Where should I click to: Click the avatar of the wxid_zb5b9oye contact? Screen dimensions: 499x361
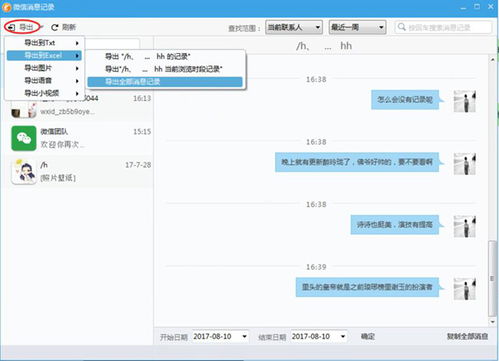click(x=24, y=109)
